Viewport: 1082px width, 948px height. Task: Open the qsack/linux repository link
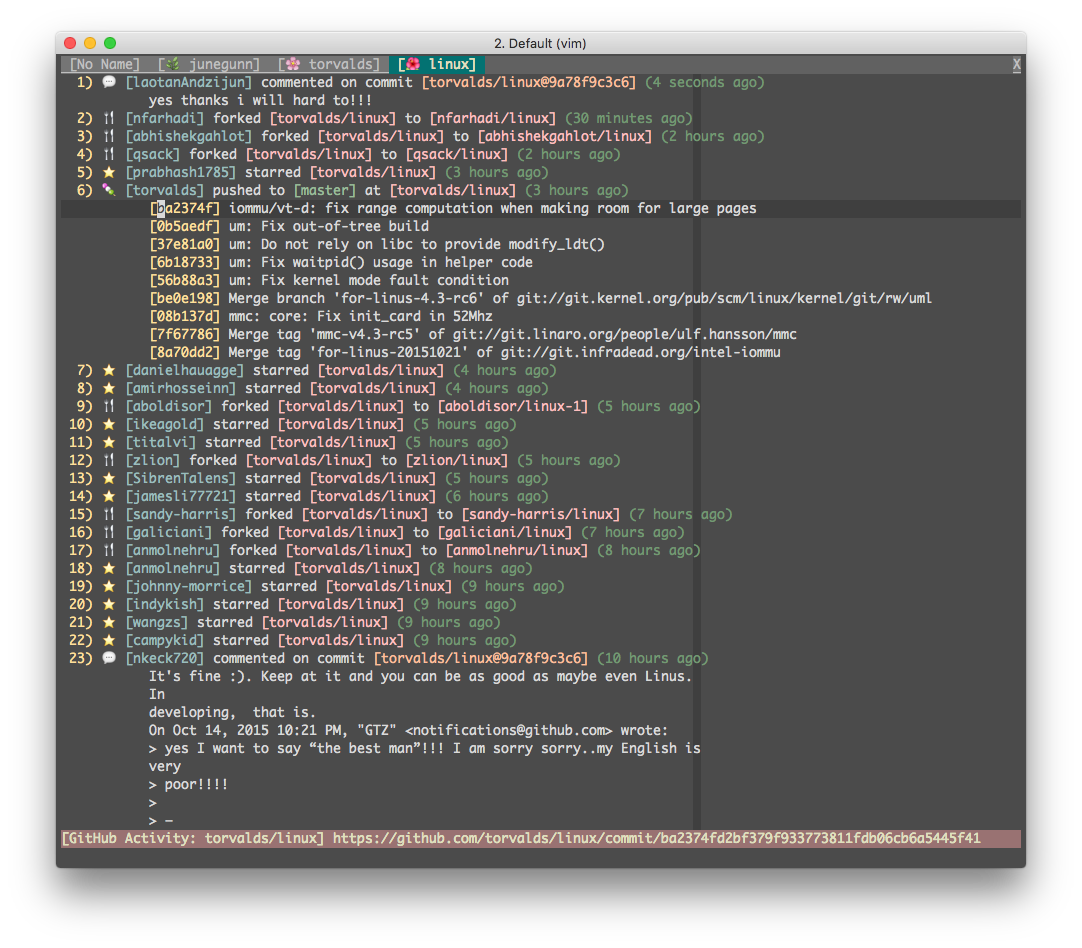click(x=457, y=154)
